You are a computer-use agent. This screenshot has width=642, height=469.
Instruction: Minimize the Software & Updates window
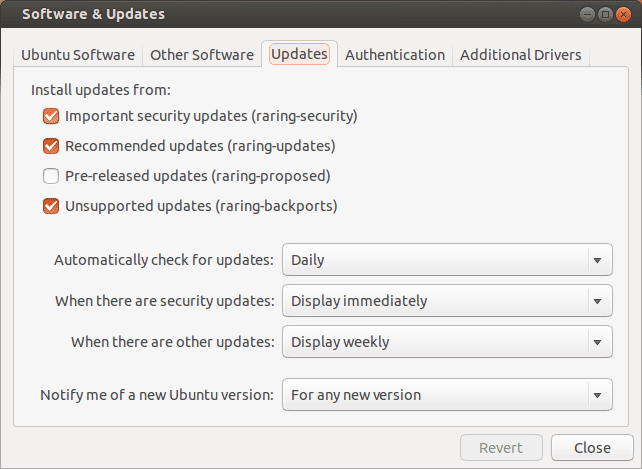(587, 14)
